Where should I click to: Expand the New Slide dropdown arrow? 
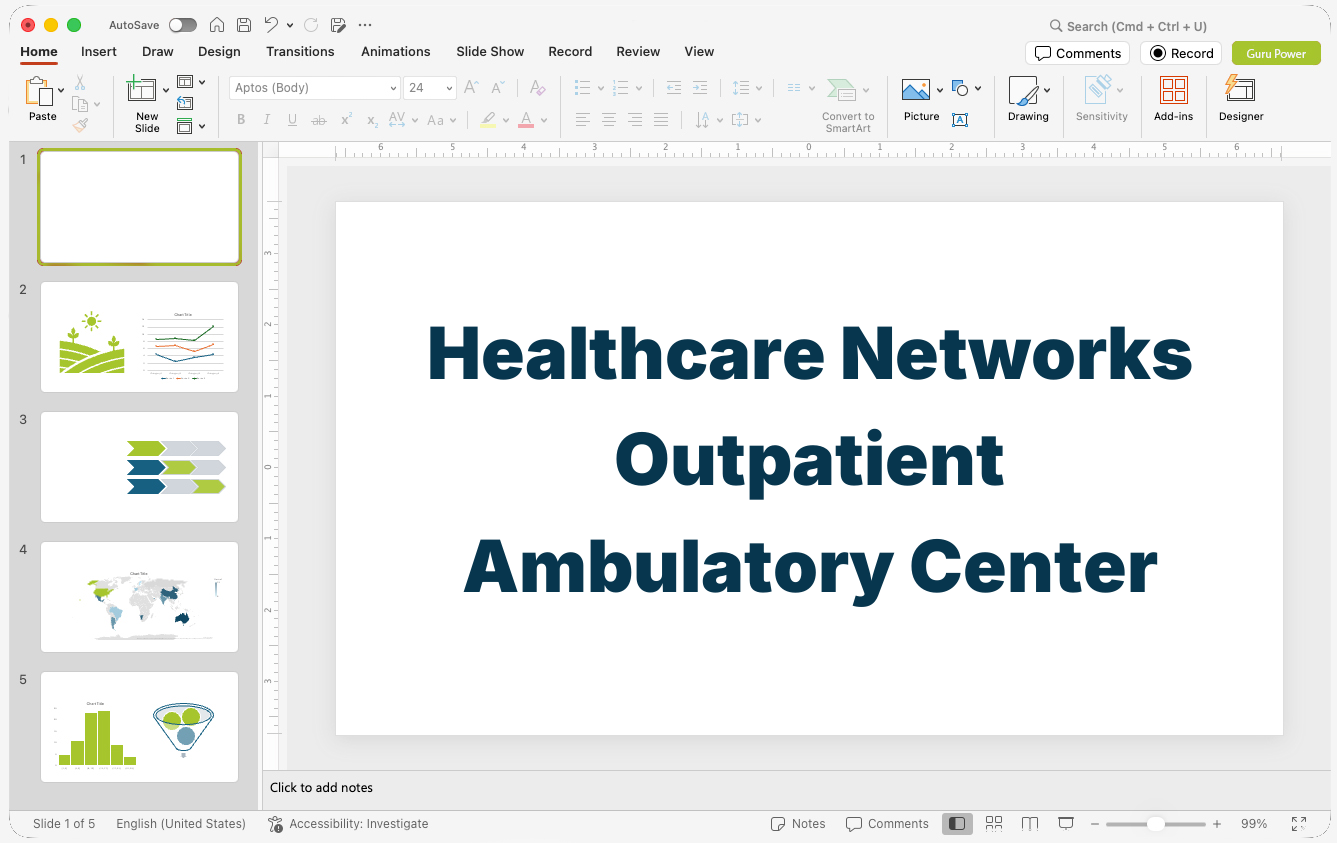click(166, 91)
